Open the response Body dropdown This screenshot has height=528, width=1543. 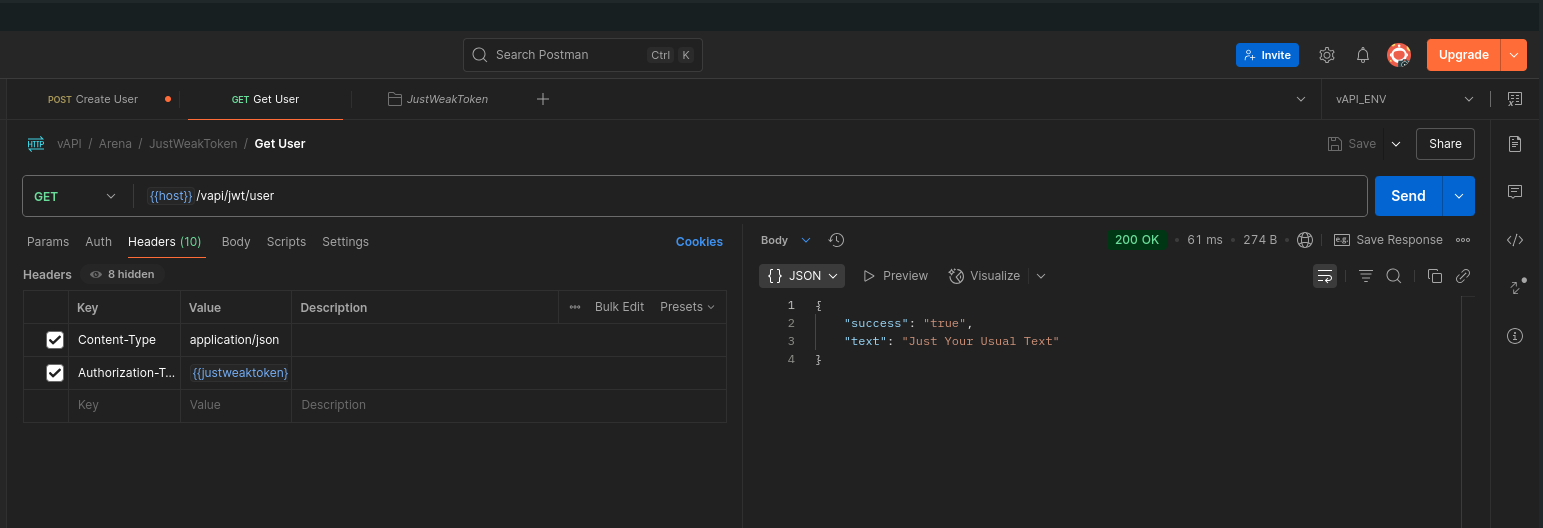(786, 240)
